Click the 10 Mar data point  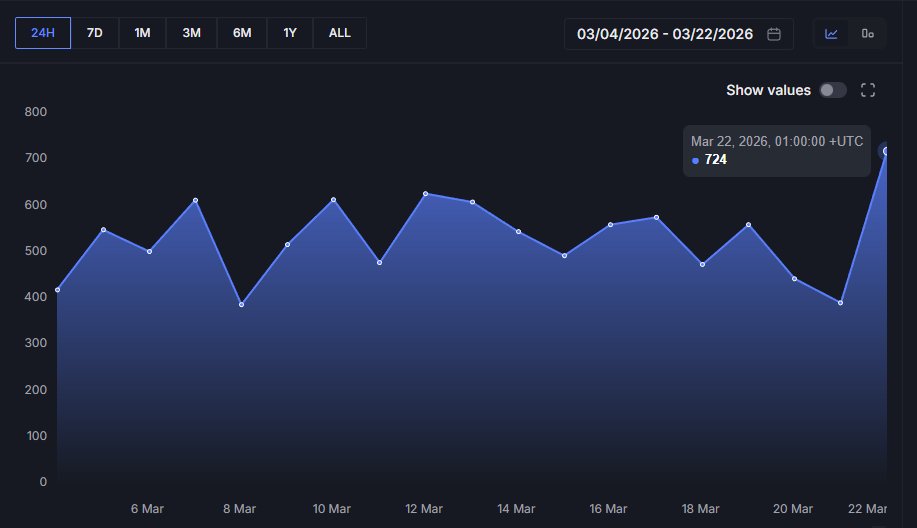333,200
